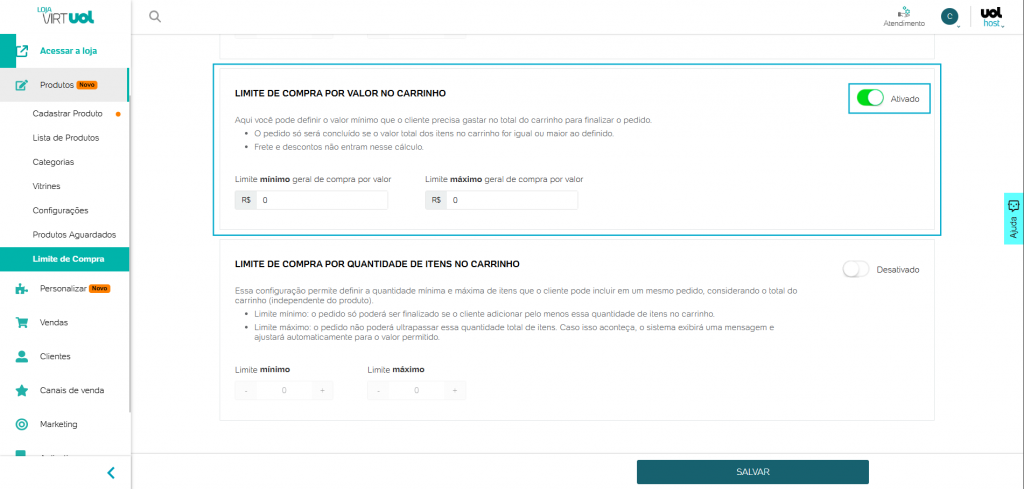Collapse the sidebar with left chevron
The width and height of the screenshot is (1024, 489).
(111, 473)
